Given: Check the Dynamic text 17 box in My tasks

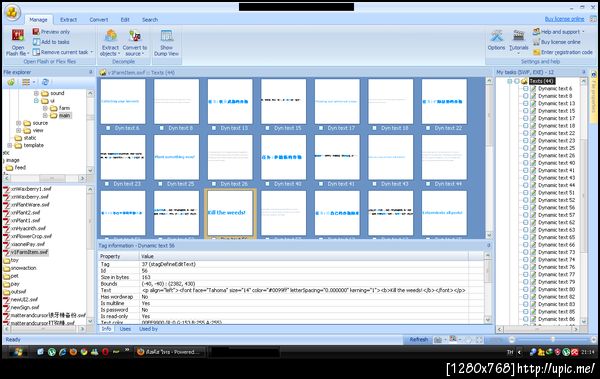Looking at the screenshot, I should pos(525,118).
